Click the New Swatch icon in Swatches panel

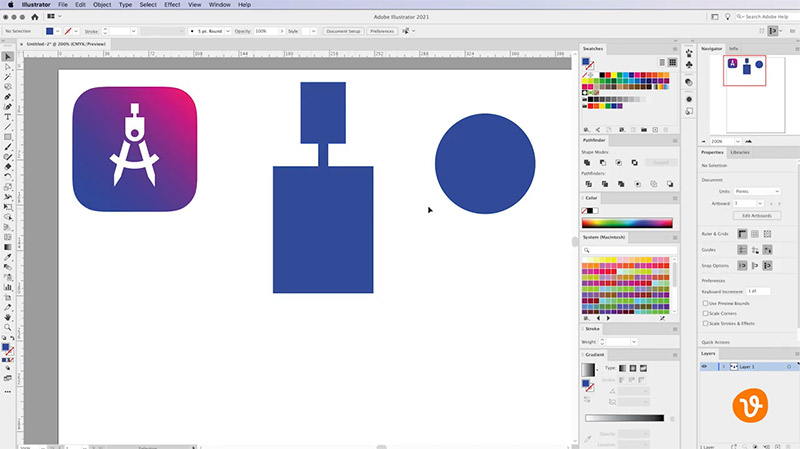[655, 130]
